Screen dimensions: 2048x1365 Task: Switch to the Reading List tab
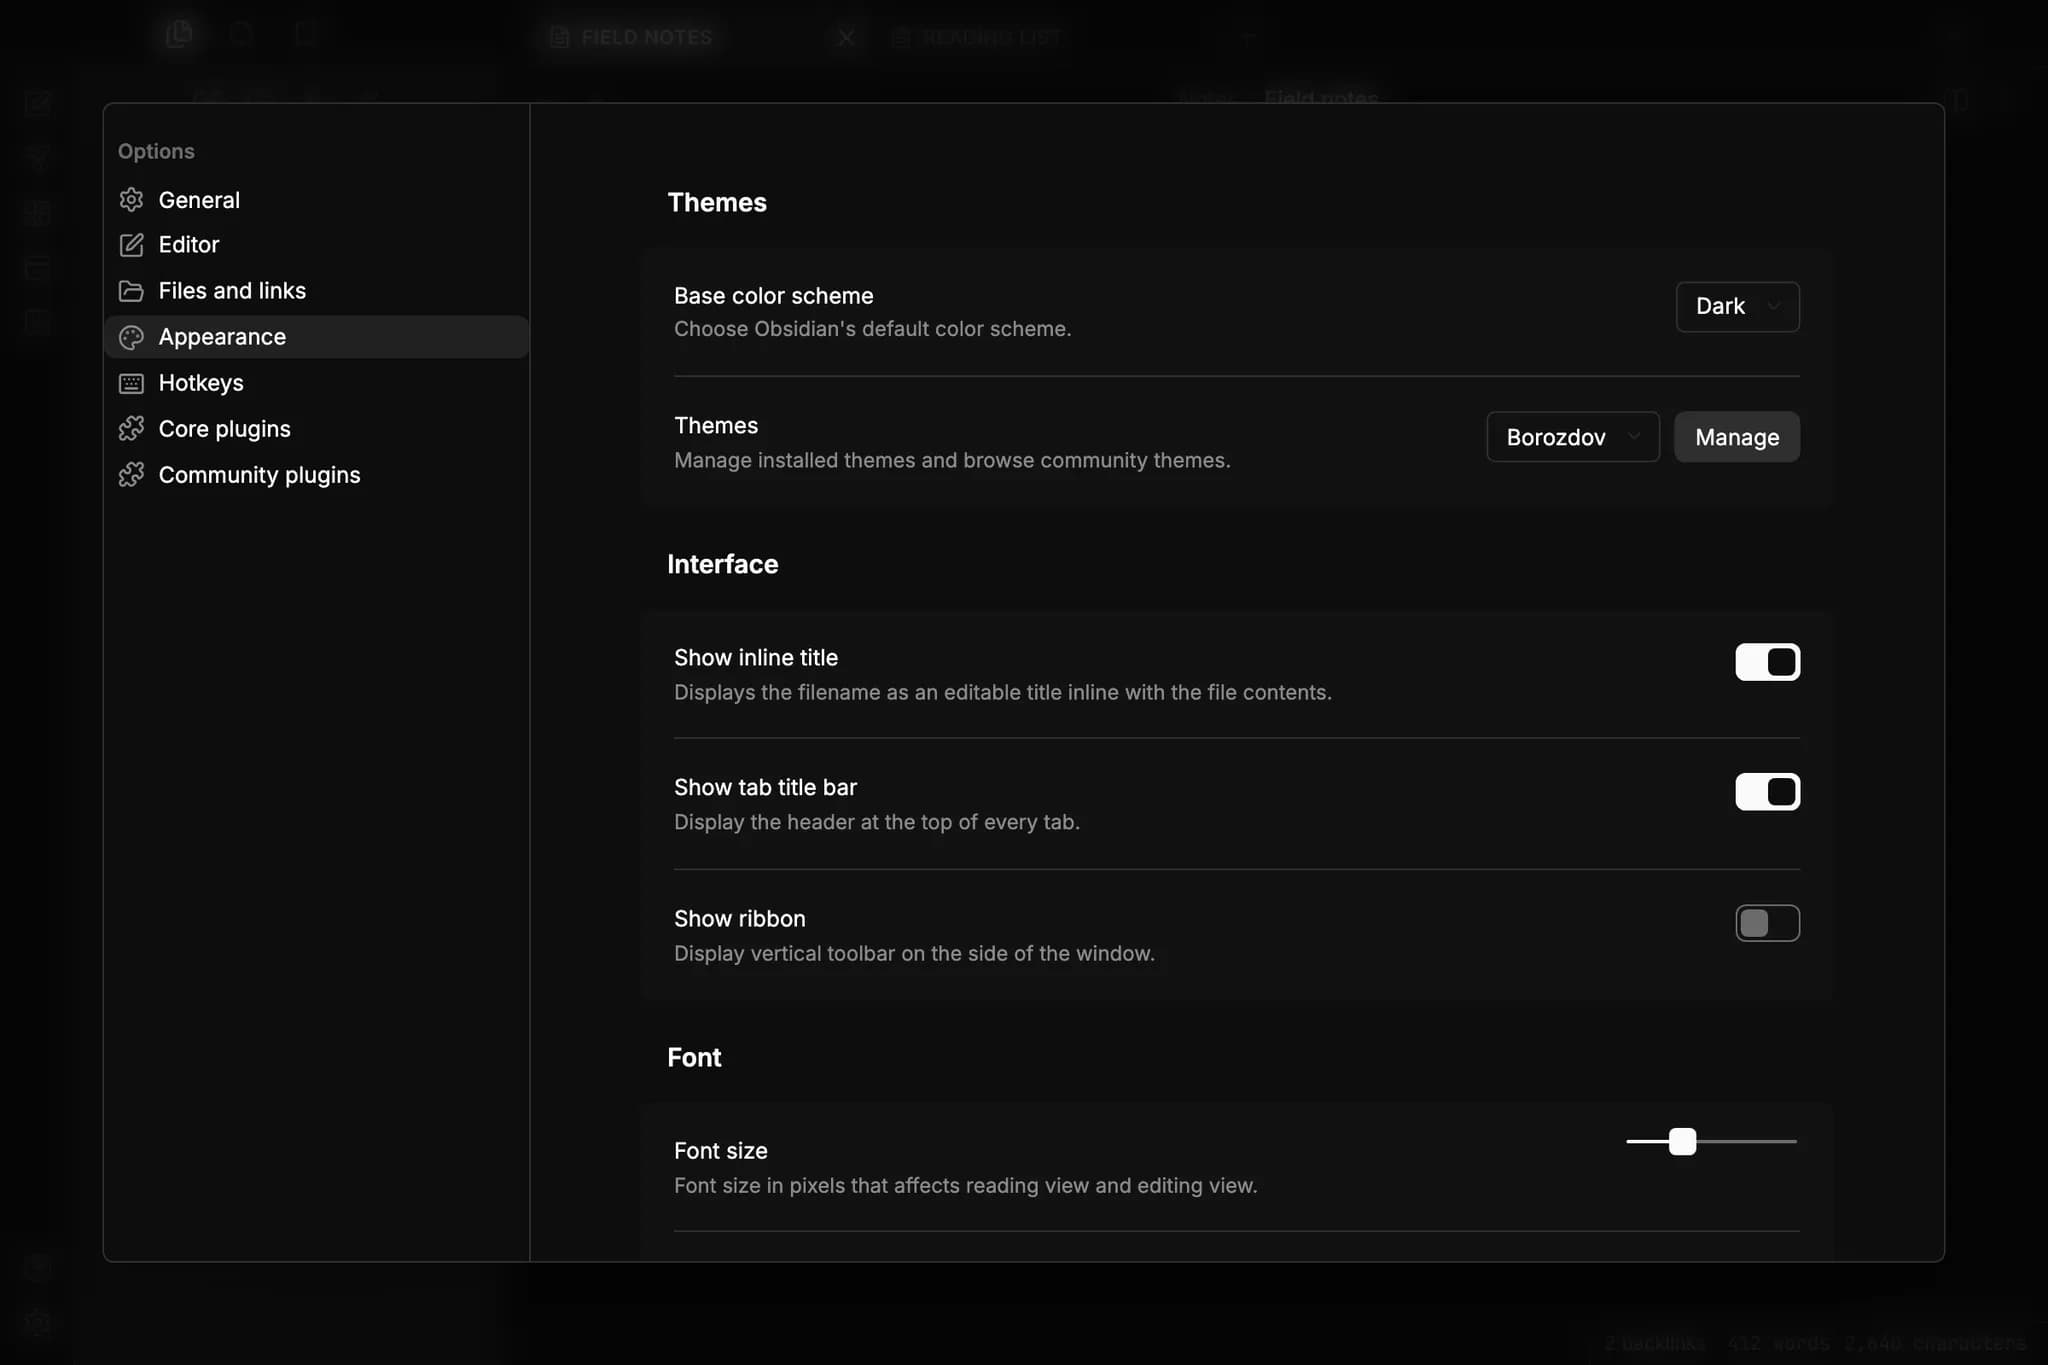click(990, 38)
